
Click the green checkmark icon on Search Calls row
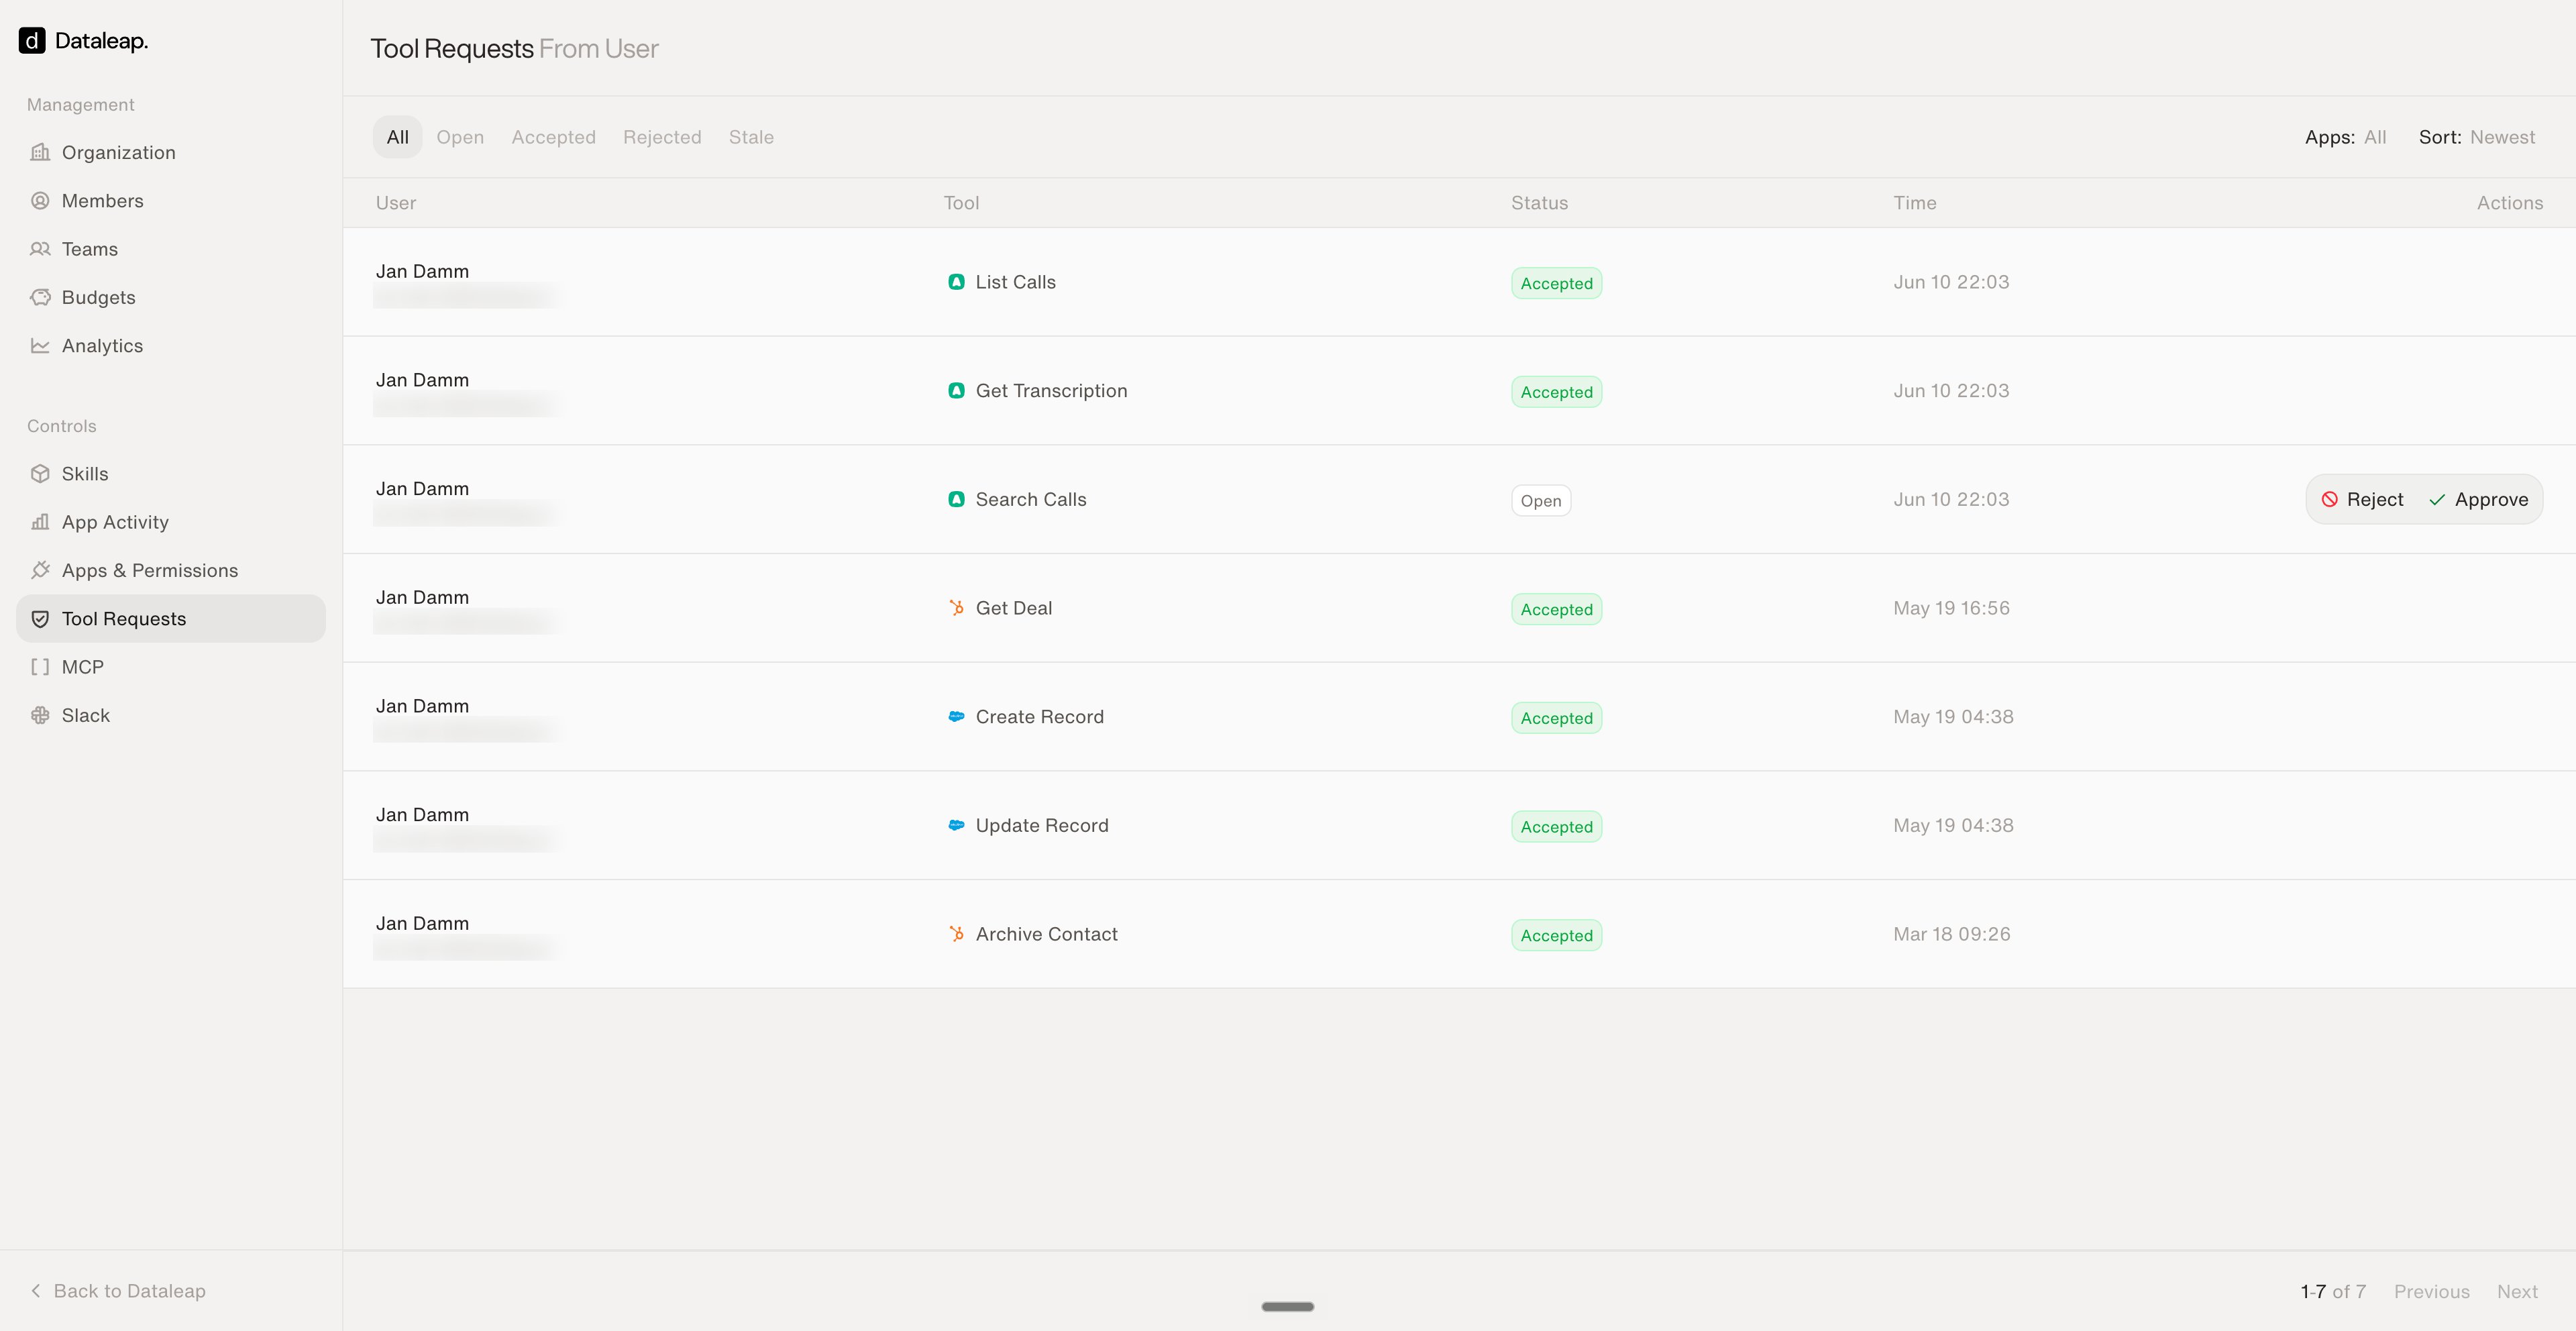(2437, 499)
